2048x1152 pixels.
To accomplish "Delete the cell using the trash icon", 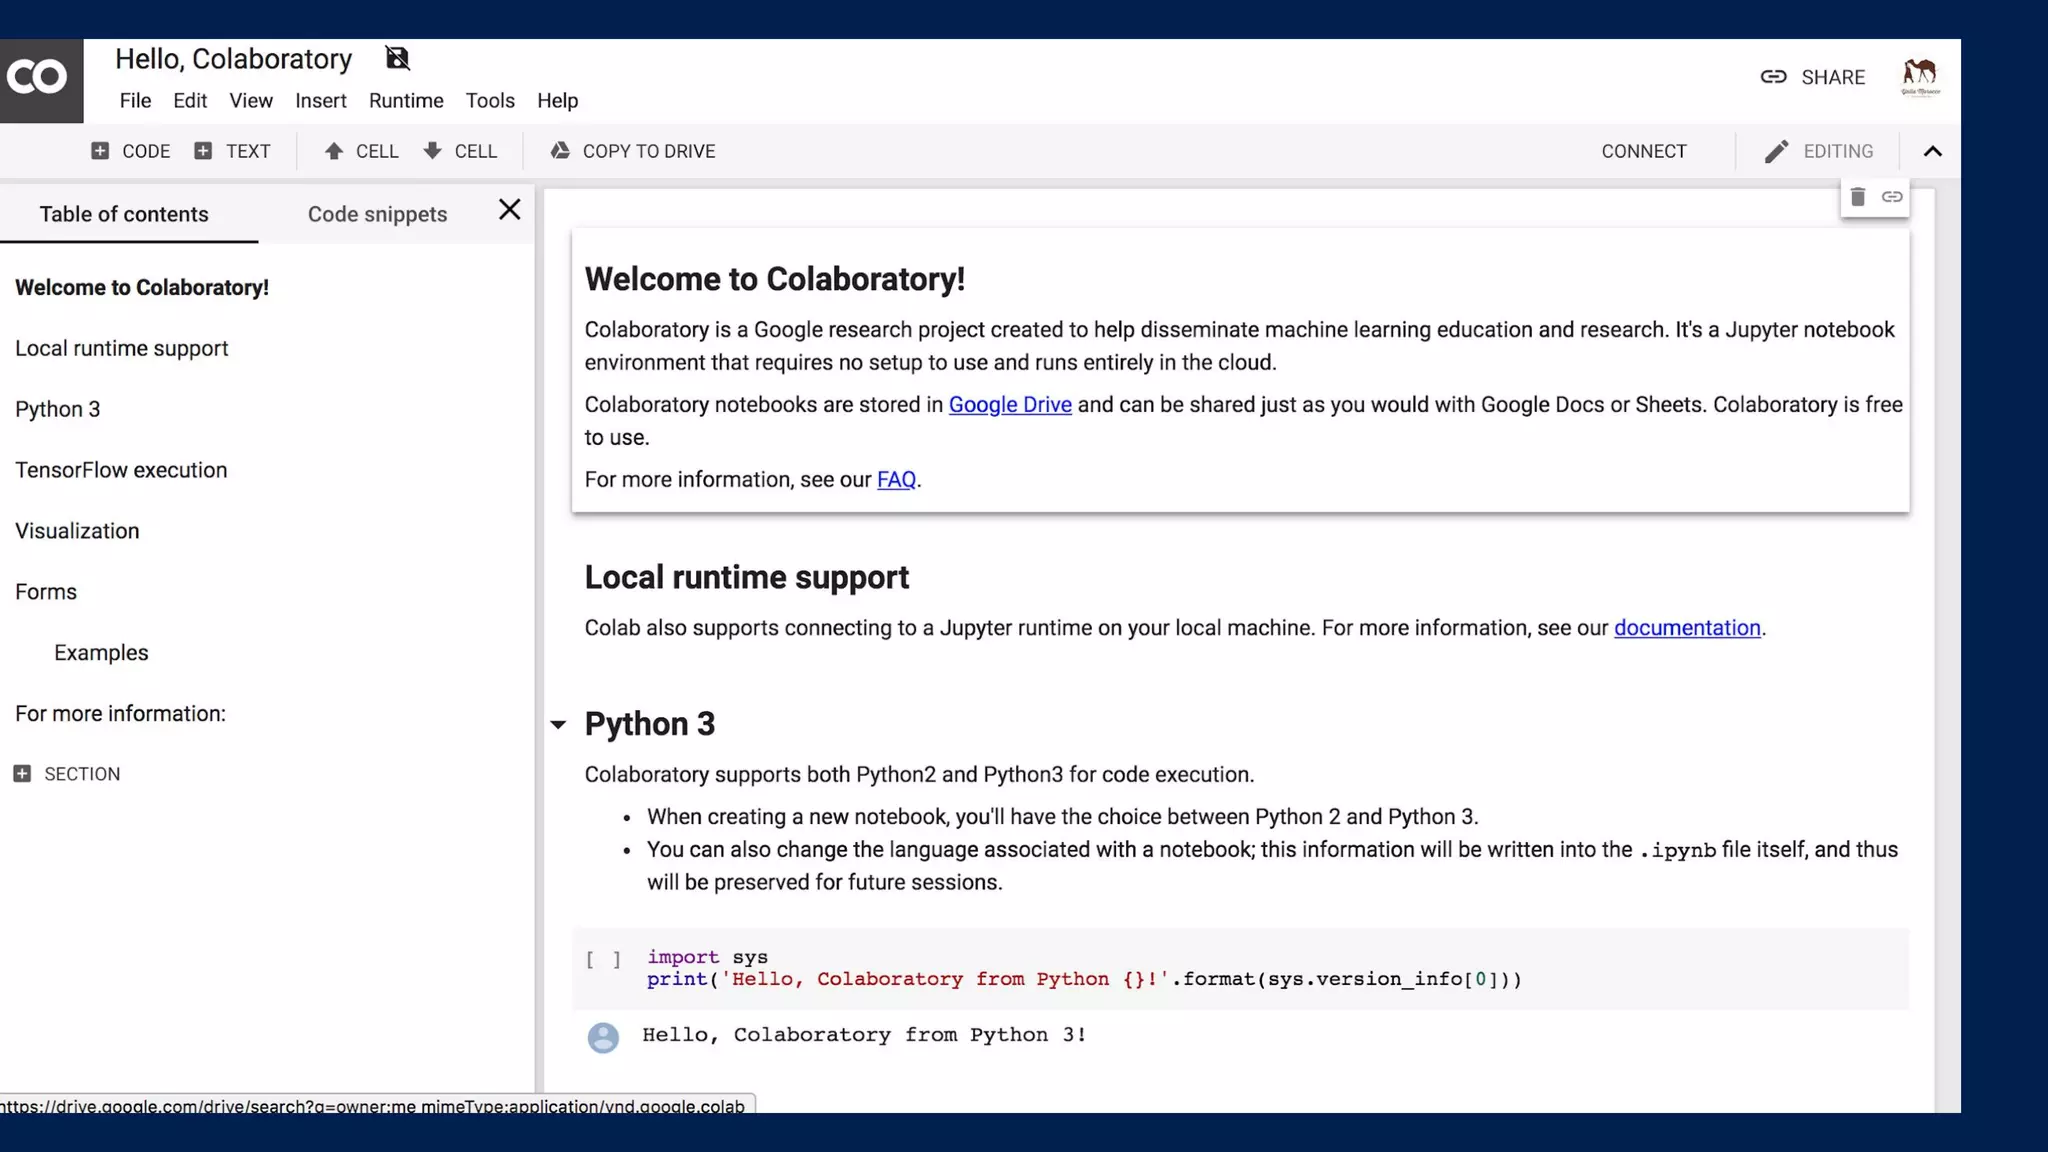I will [x=1857, y=197].
